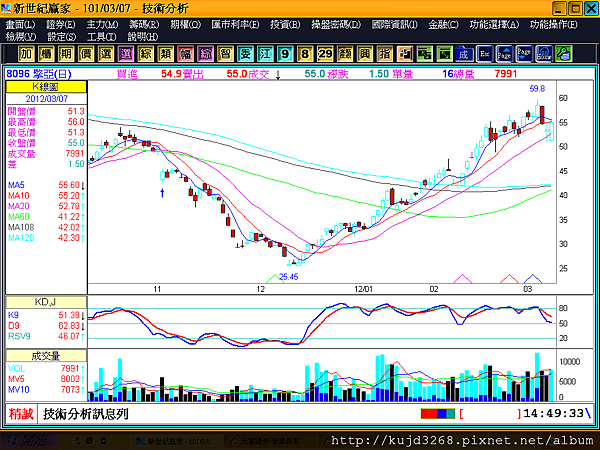Image resolution: width=600 pixels, height=450 pixels.
Task: Click the 成交量 volume panel header
Action: [46, 356]
